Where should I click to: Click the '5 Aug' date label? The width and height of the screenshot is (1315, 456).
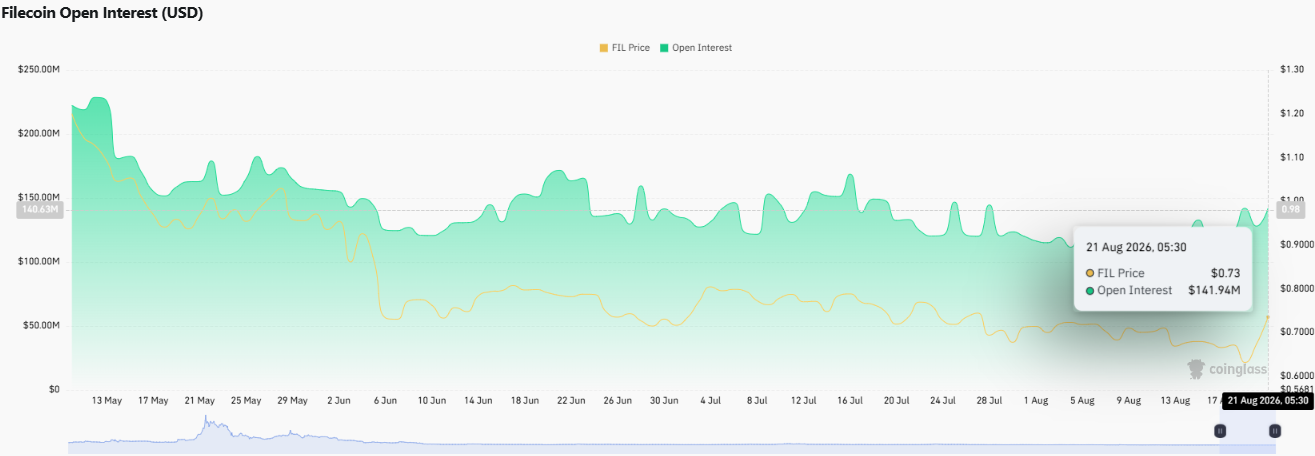[x=1082, y=400]
